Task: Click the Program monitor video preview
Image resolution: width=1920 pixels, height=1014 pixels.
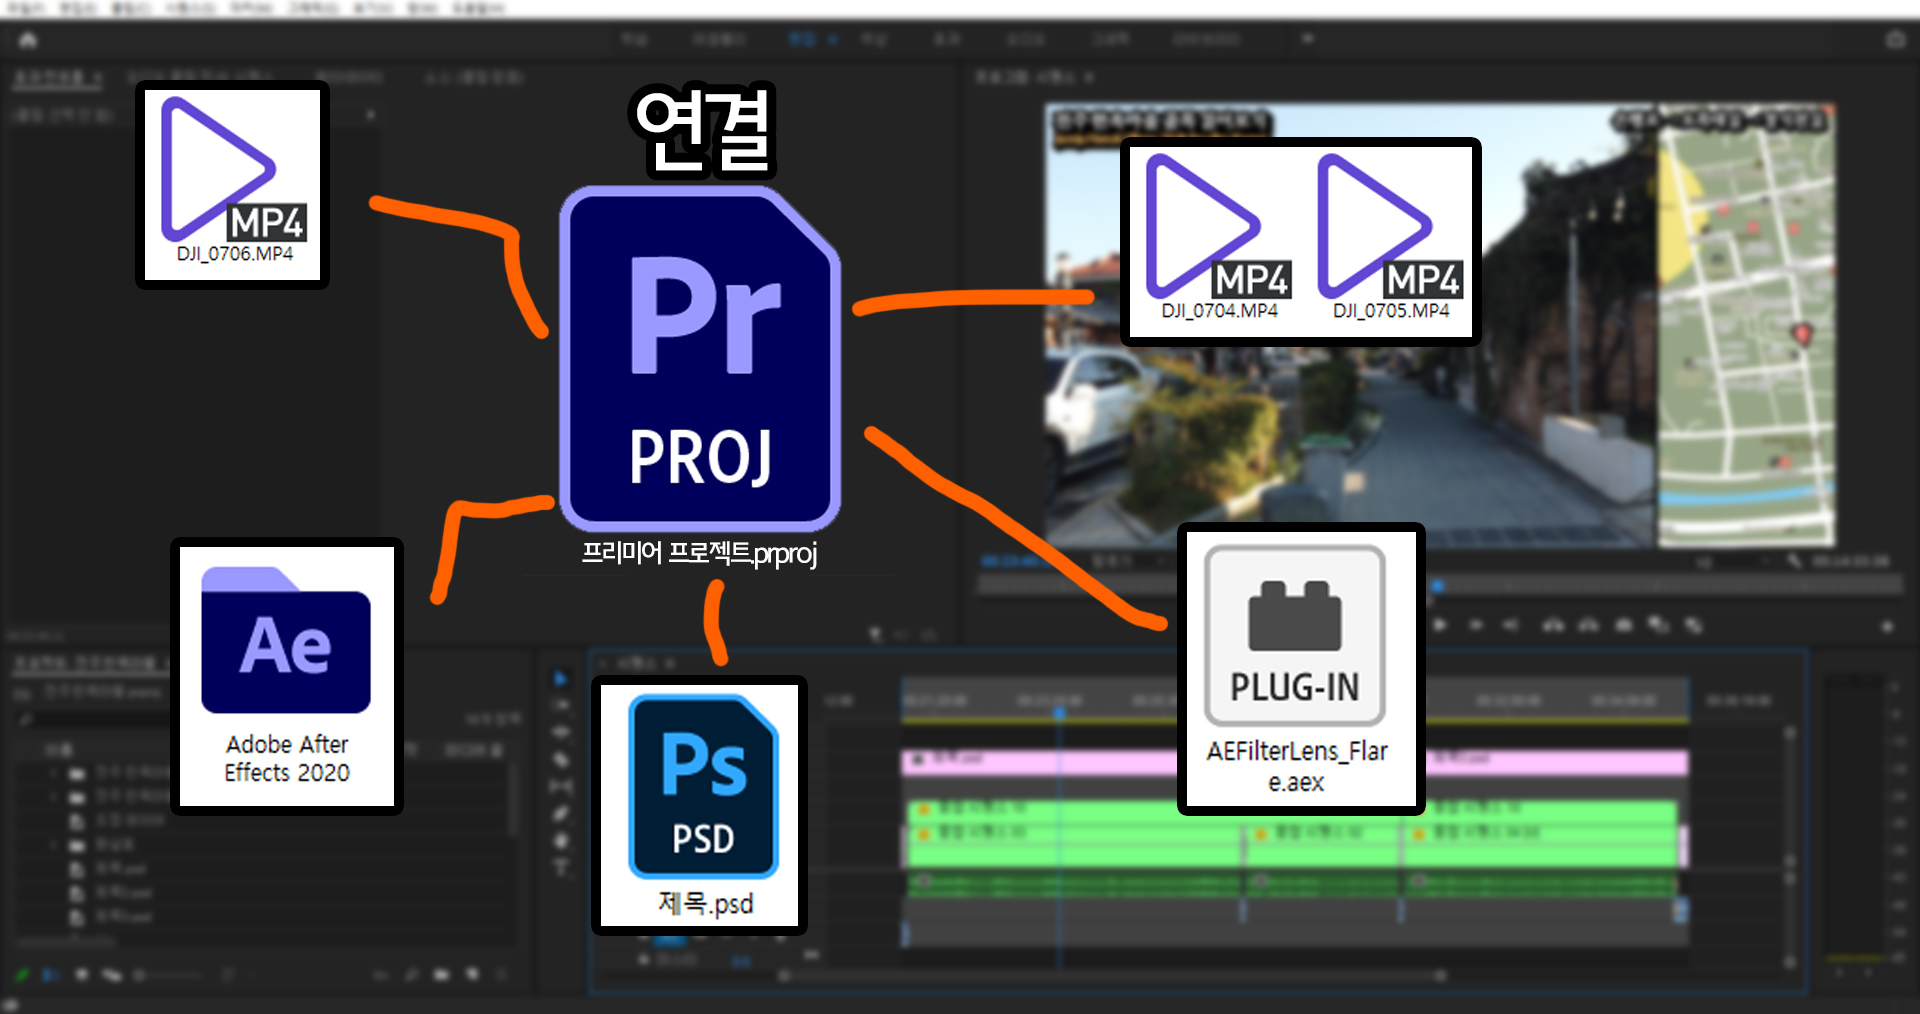Action: [1440, 325]
